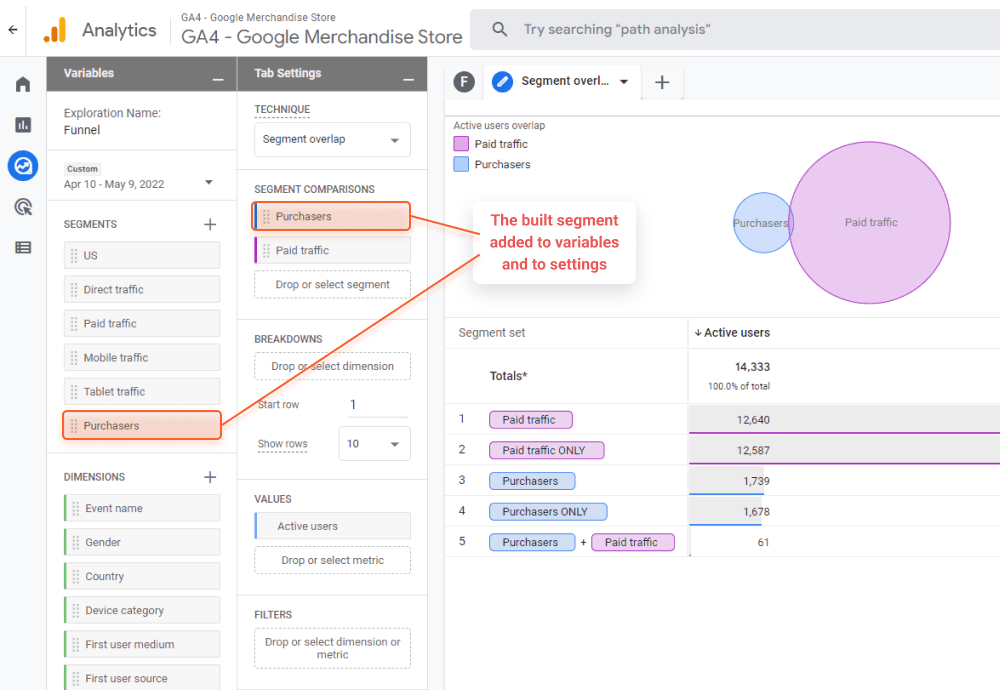Screen dimensions: 1000x690
Task: Click the Active users value chip
Action: [332, 526]
